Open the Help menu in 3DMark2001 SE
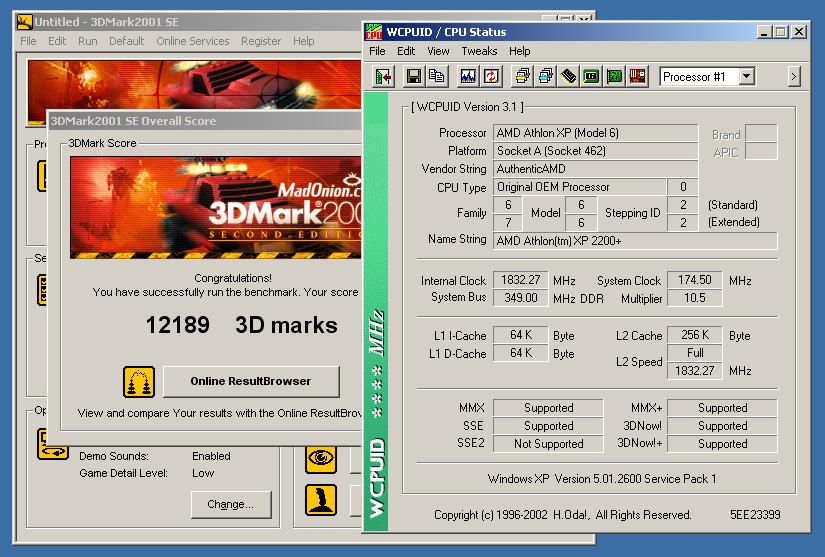 click(304, 41)
